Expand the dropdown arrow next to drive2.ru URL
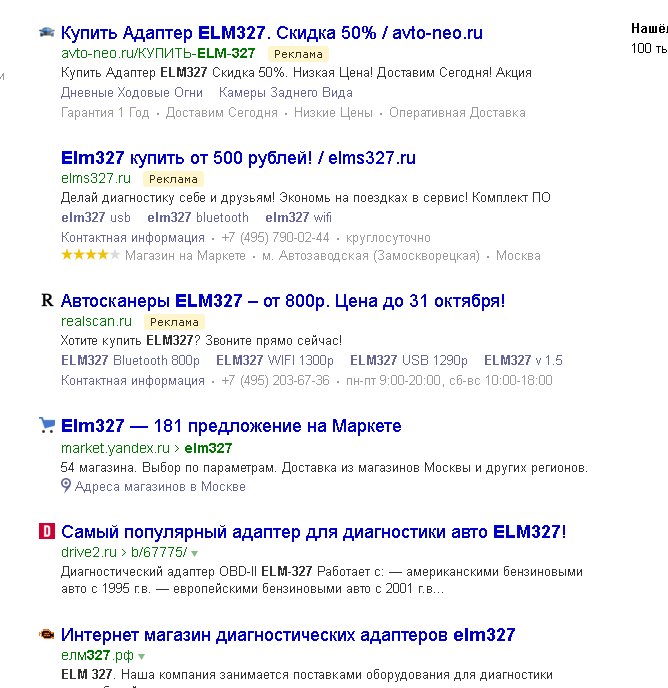668x688 pixels. [195, 553]
